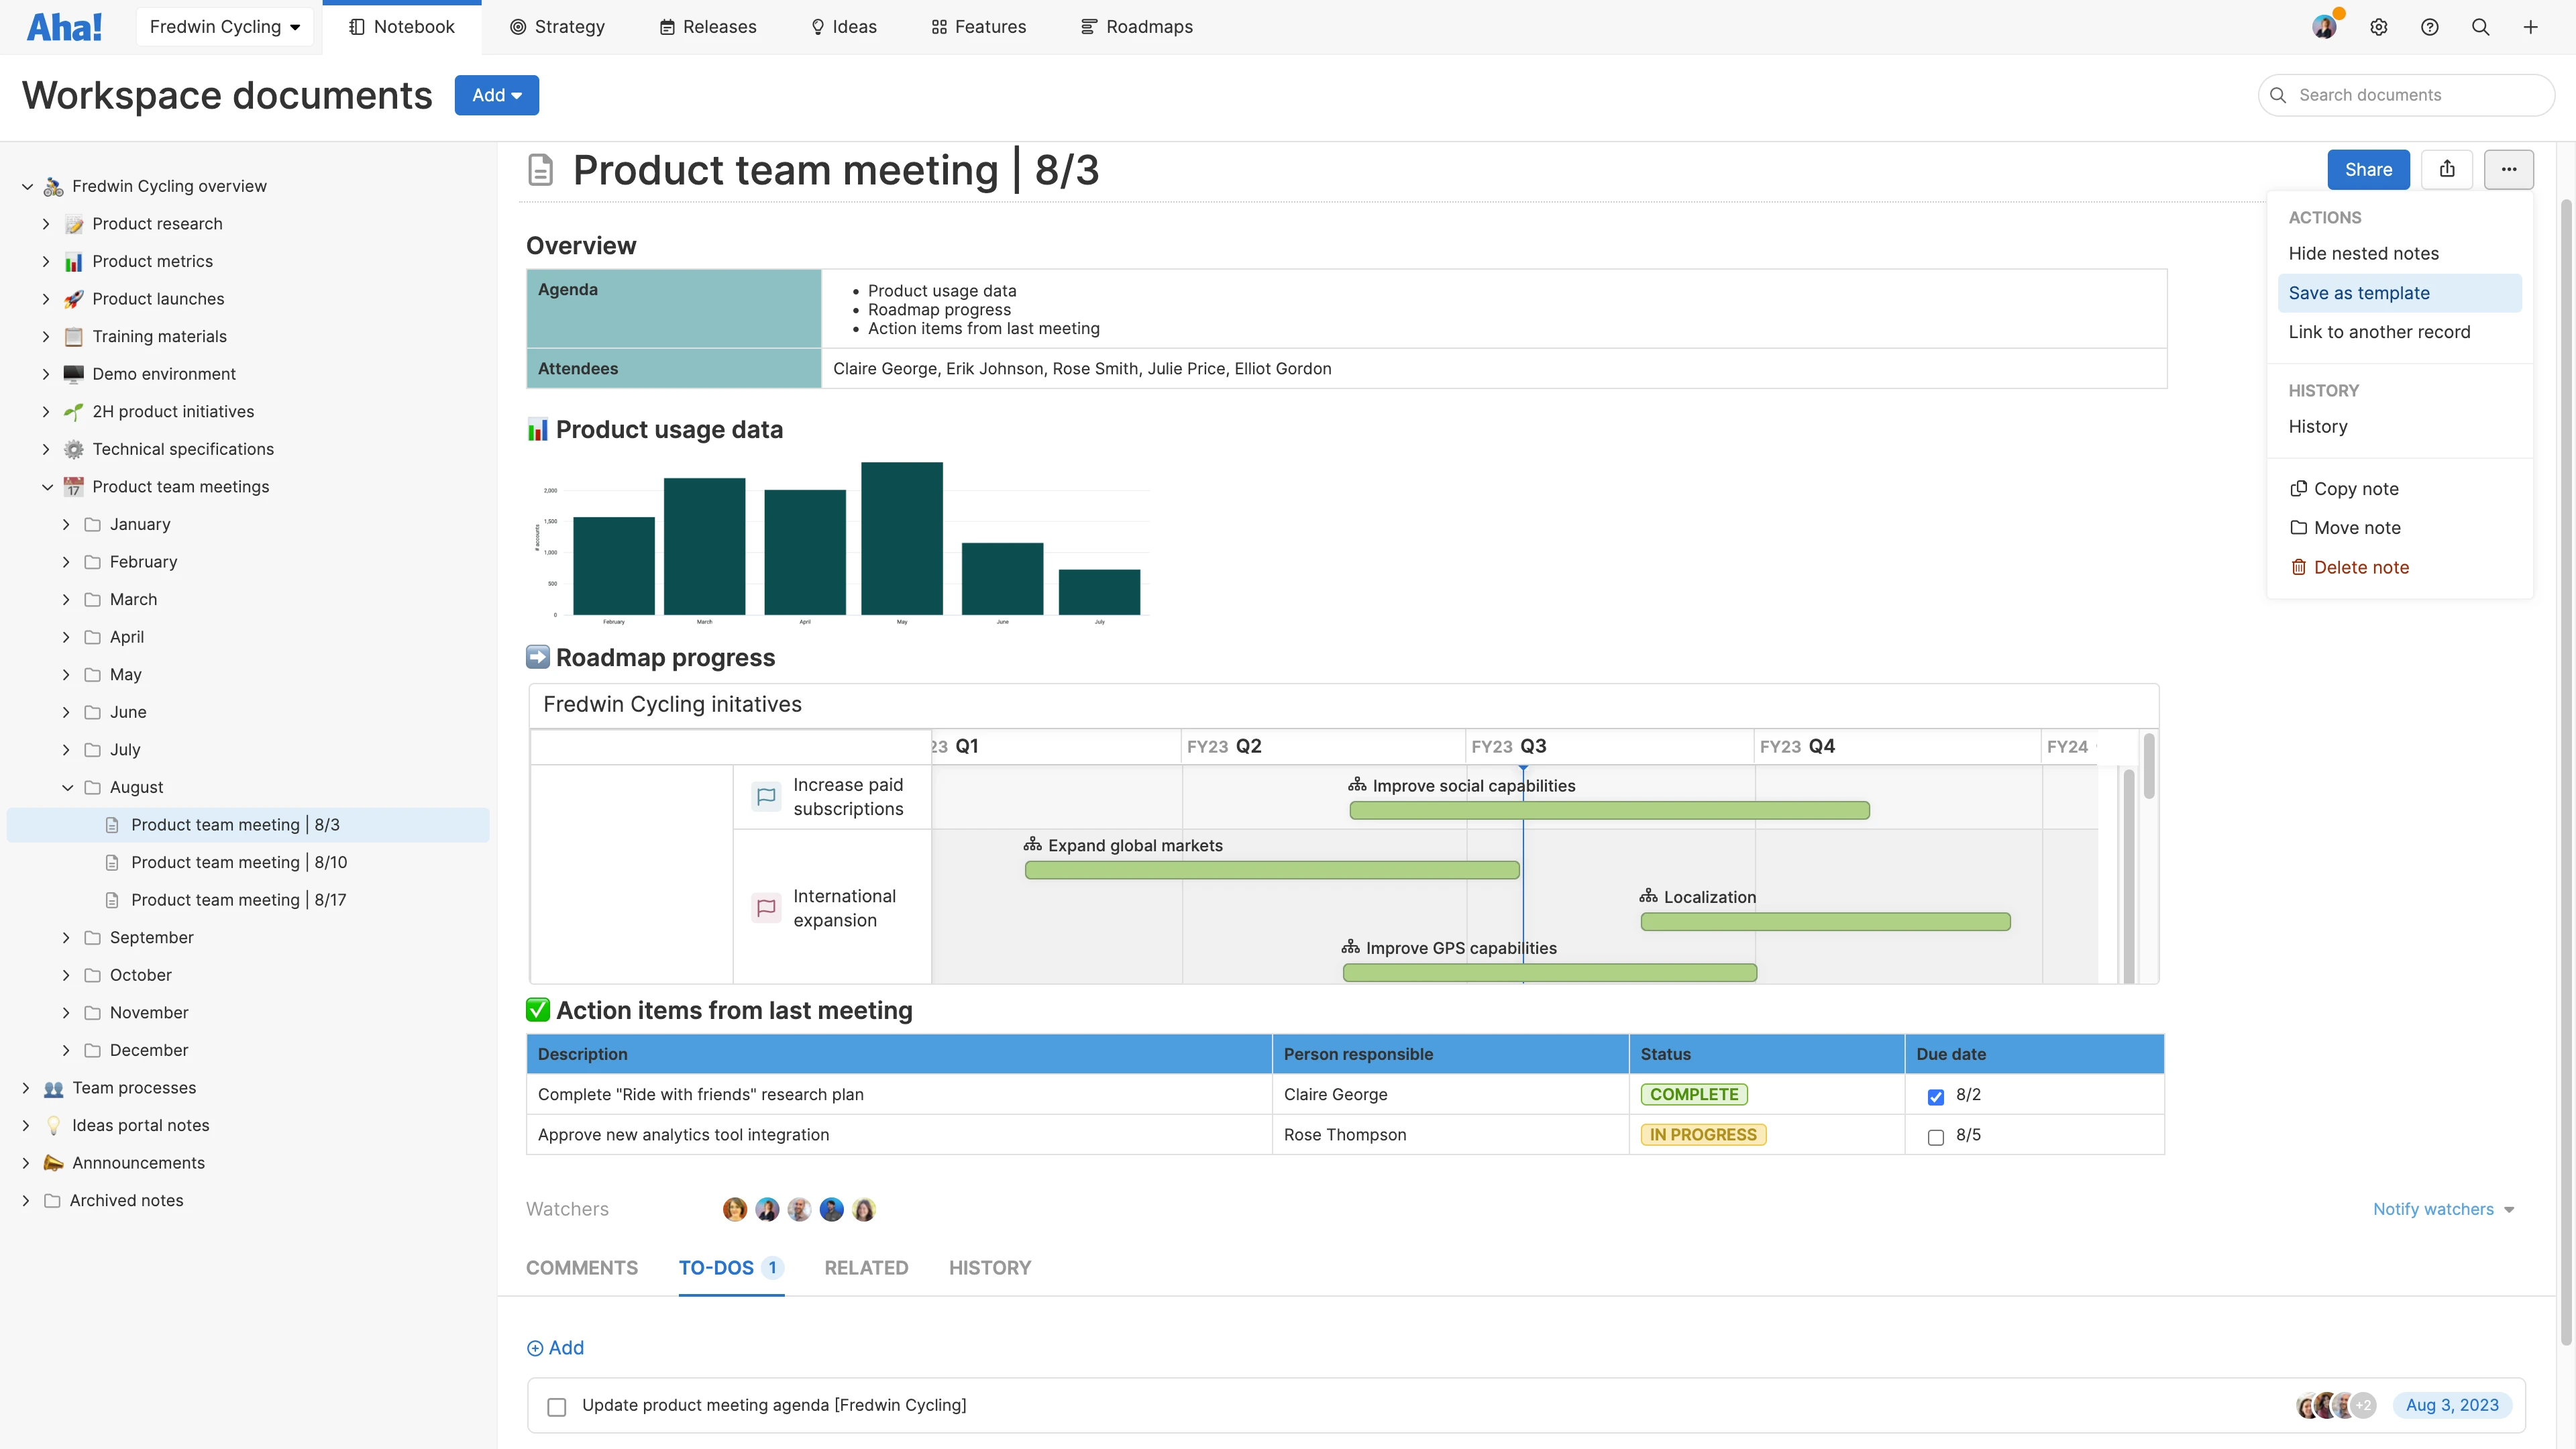Open the settings gear icon
This screenshot has height=1449, width=2576.
[2379, 27]
